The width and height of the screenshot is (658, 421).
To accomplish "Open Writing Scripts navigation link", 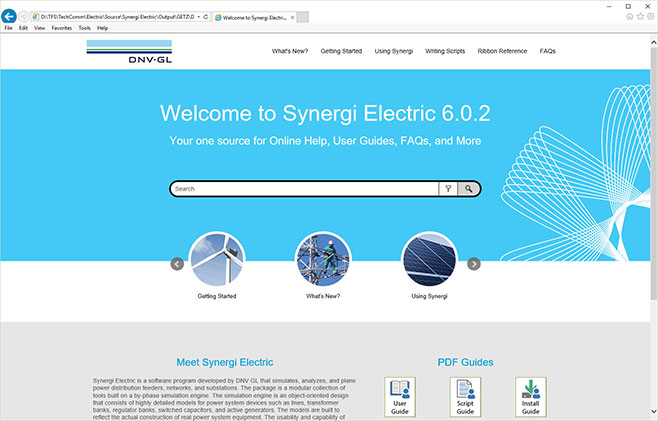I will (445, 51).
